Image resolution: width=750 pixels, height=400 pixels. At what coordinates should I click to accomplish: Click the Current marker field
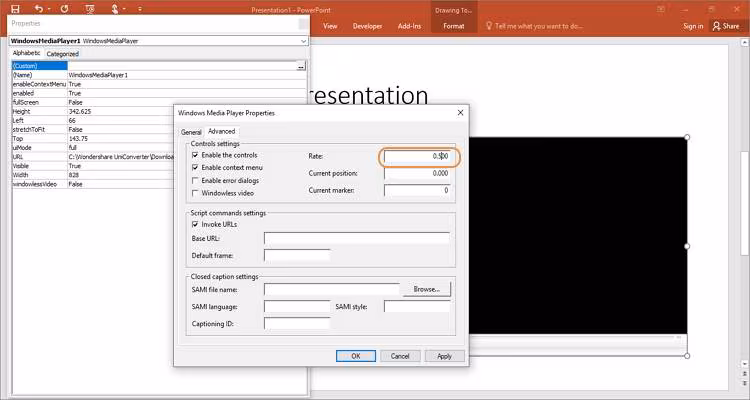tap(417, 190)
